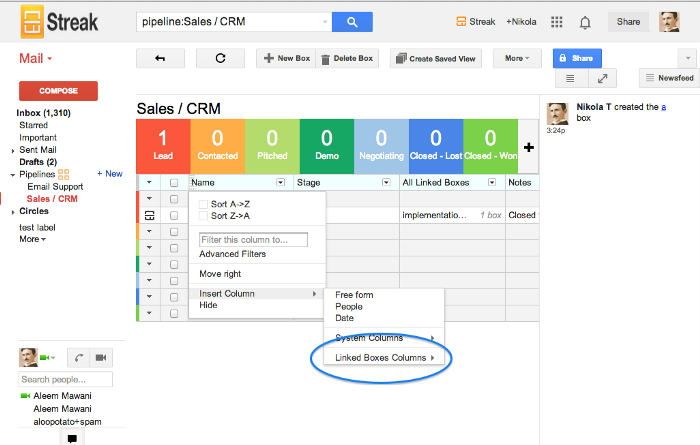Open Drafts (2)
The image size is (700, 445).
coord(38,162)
